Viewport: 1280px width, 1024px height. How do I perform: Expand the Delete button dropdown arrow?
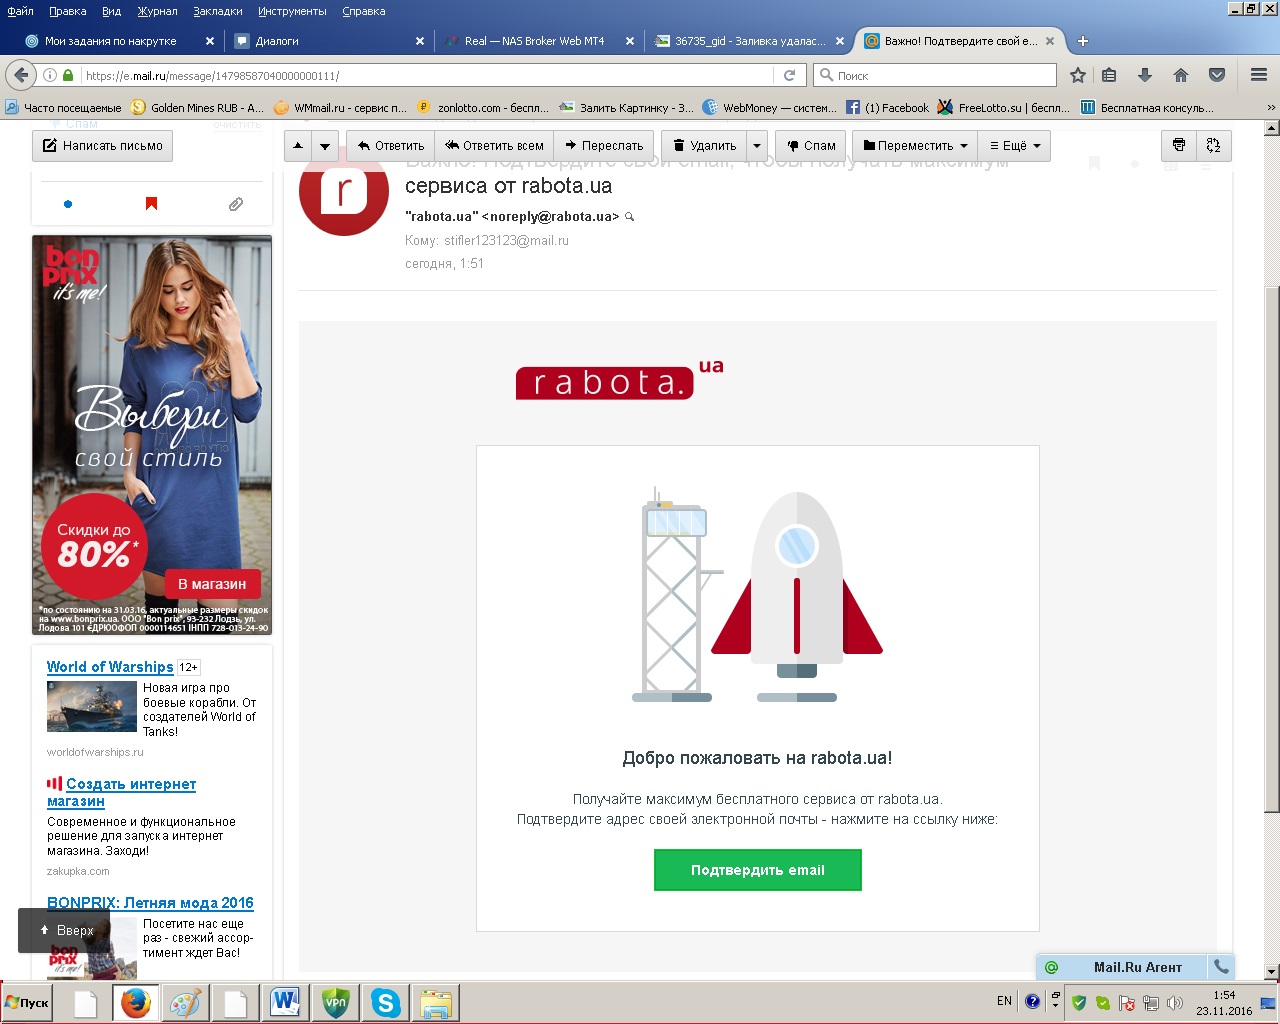click(757, 145)
